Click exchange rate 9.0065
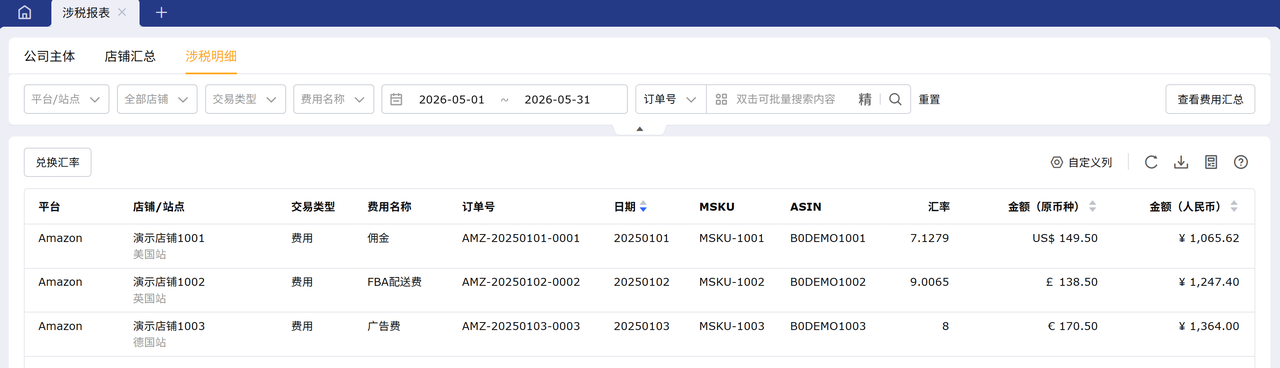The image size is (1280, 368). (930, 282)
